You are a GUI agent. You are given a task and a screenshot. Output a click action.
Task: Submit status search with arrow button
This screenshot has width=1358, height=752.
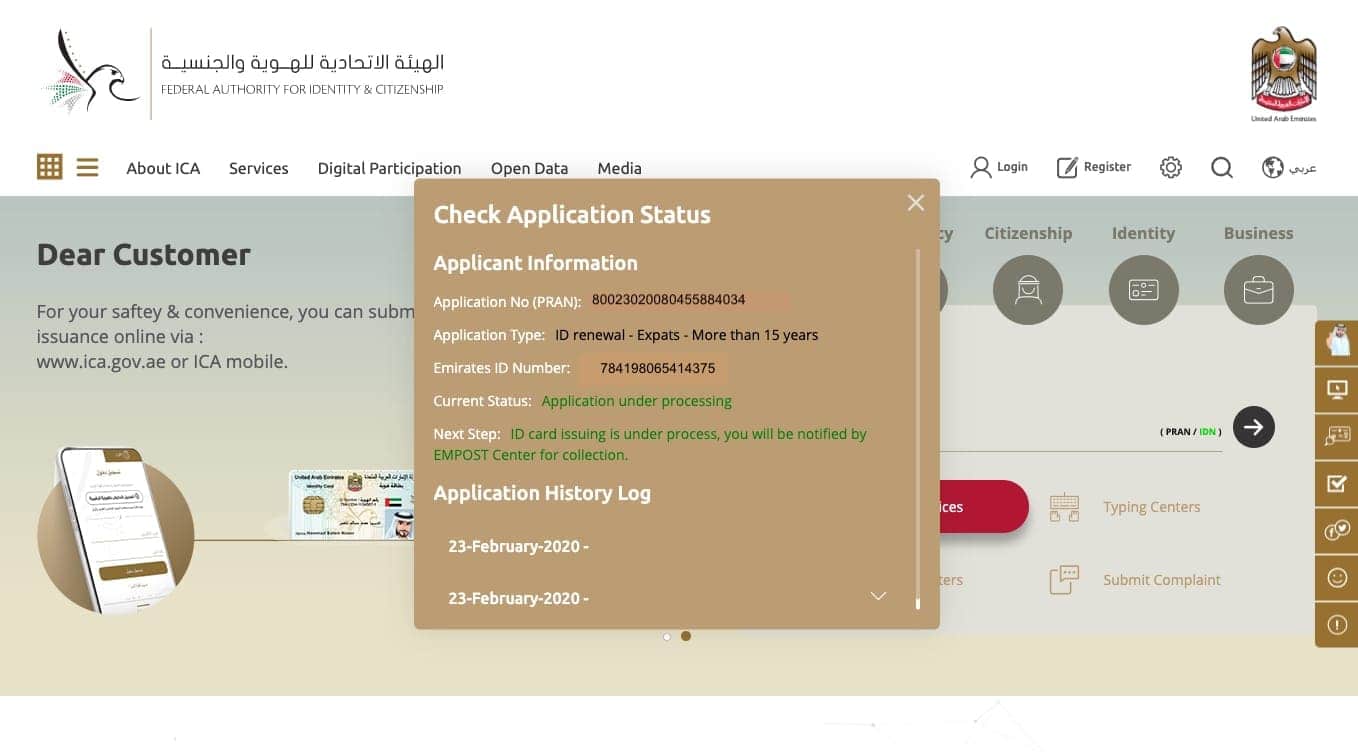coord(1254,427)
